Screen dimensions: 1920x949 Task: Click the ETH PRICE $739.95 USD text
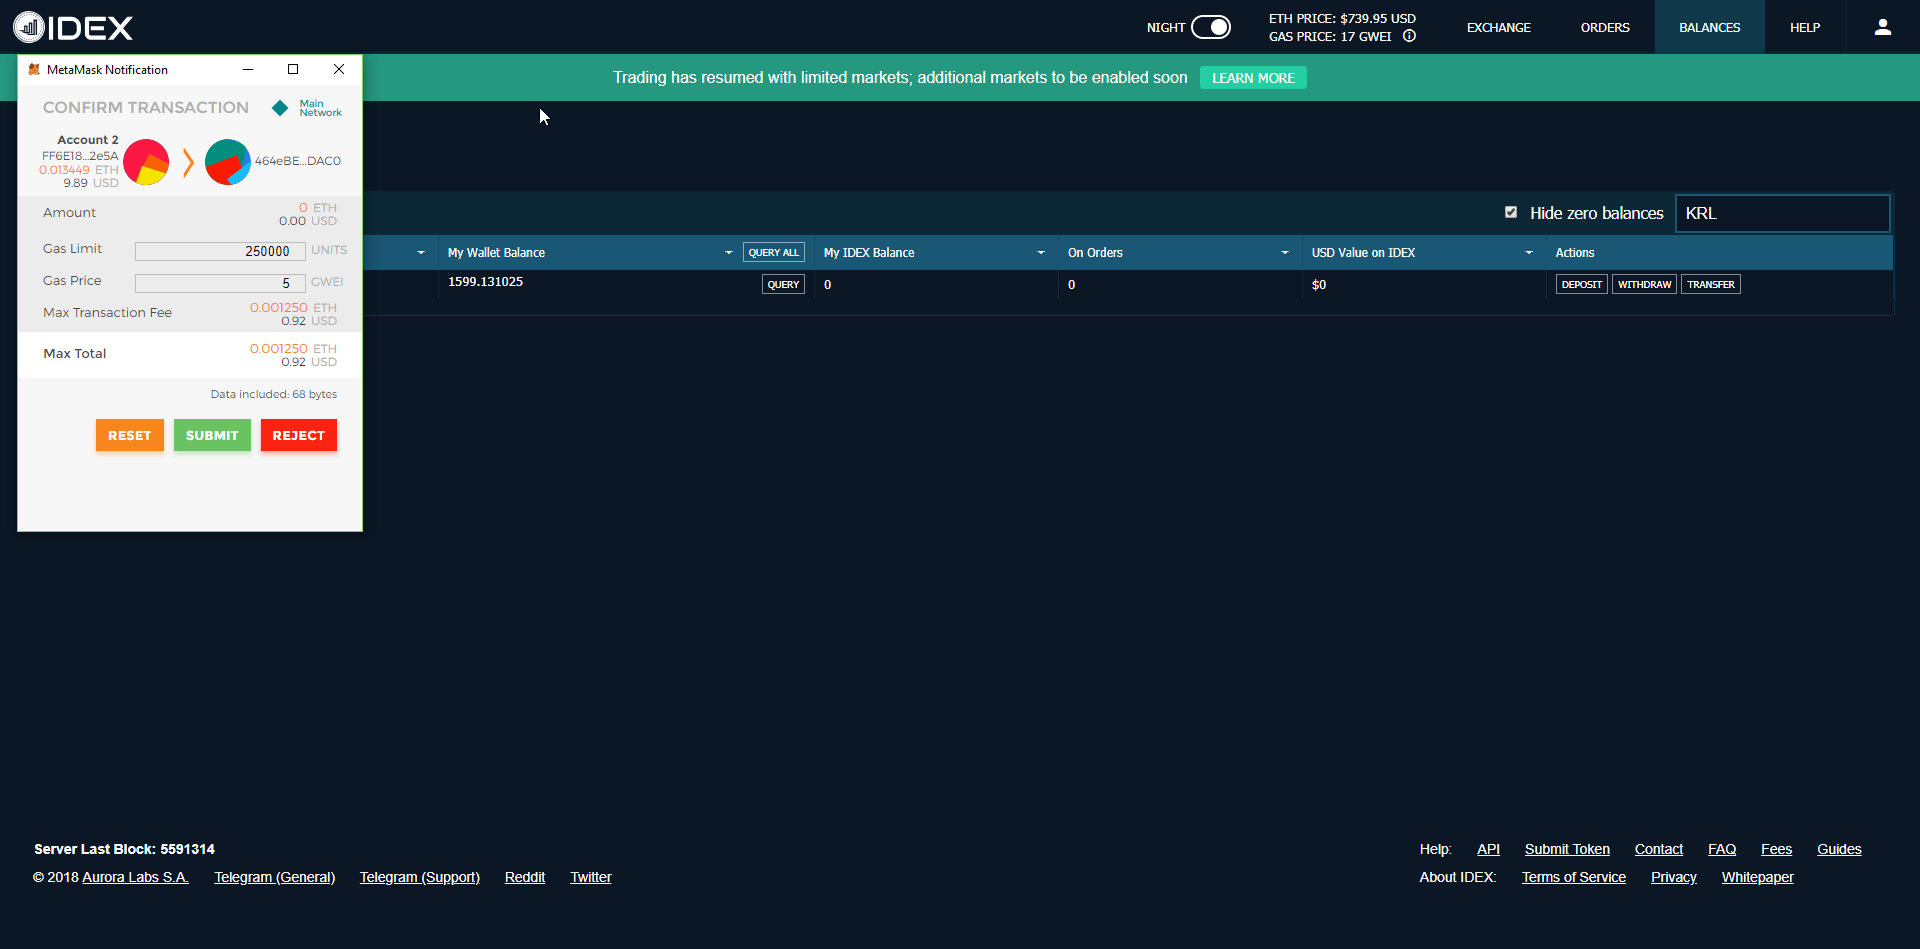1342,18
